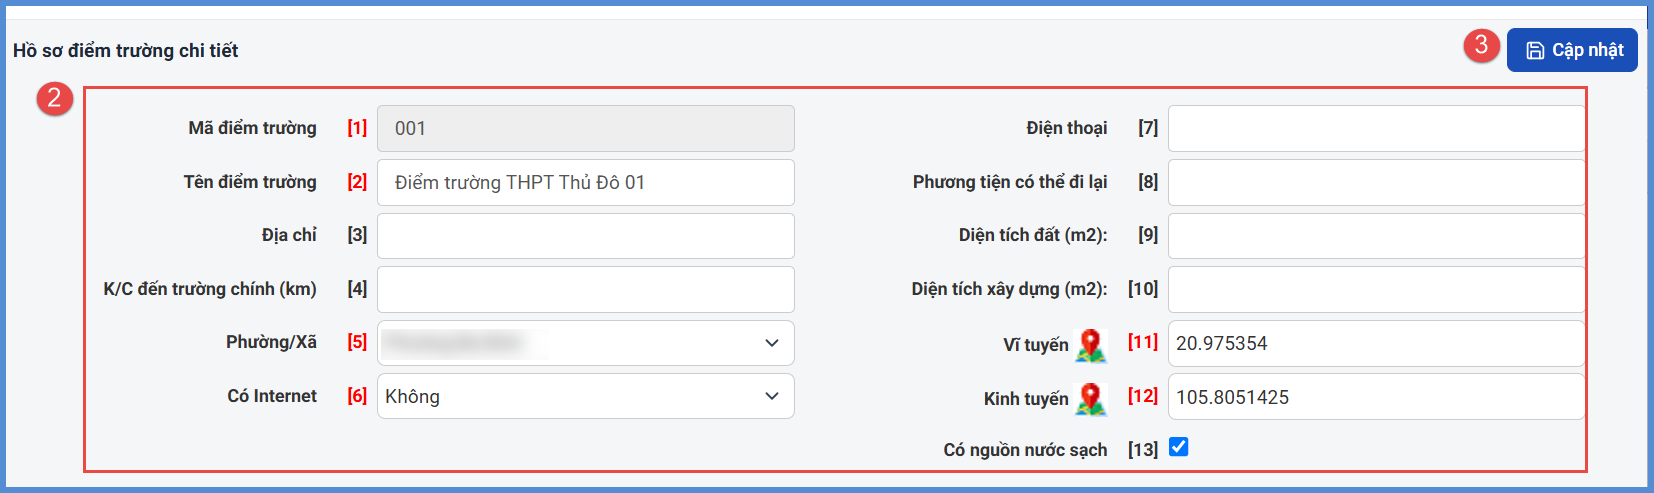The height and width of the screenshot is (493, 1654).
Task: Click the Diện tích xây dựng (m2) label
Action: (1009, 289)
